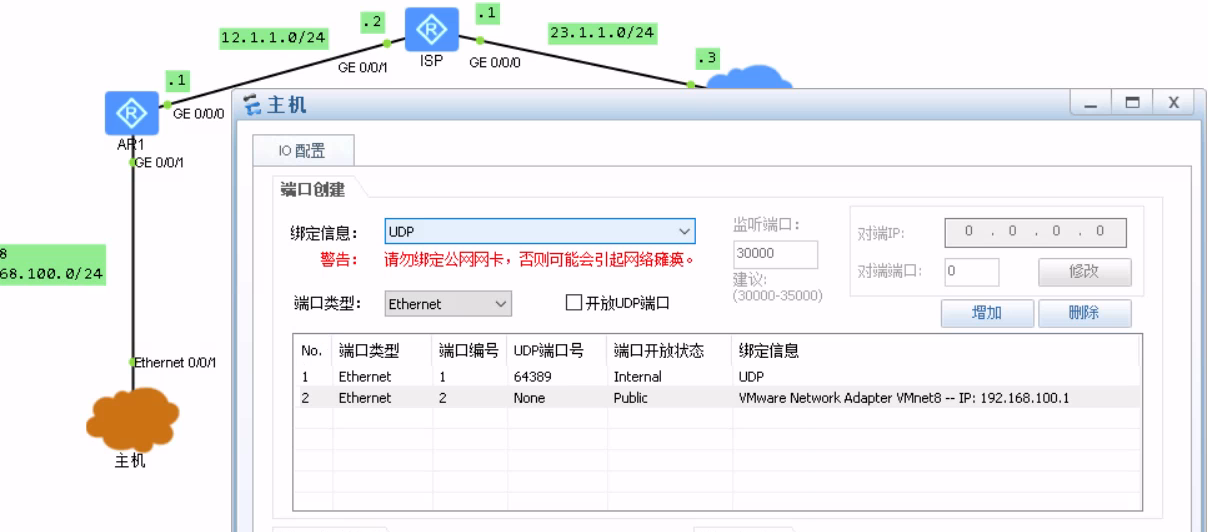Click the 对端端口 input field
The height and width of the screenshot is (532, 1208).
[971, 271]
